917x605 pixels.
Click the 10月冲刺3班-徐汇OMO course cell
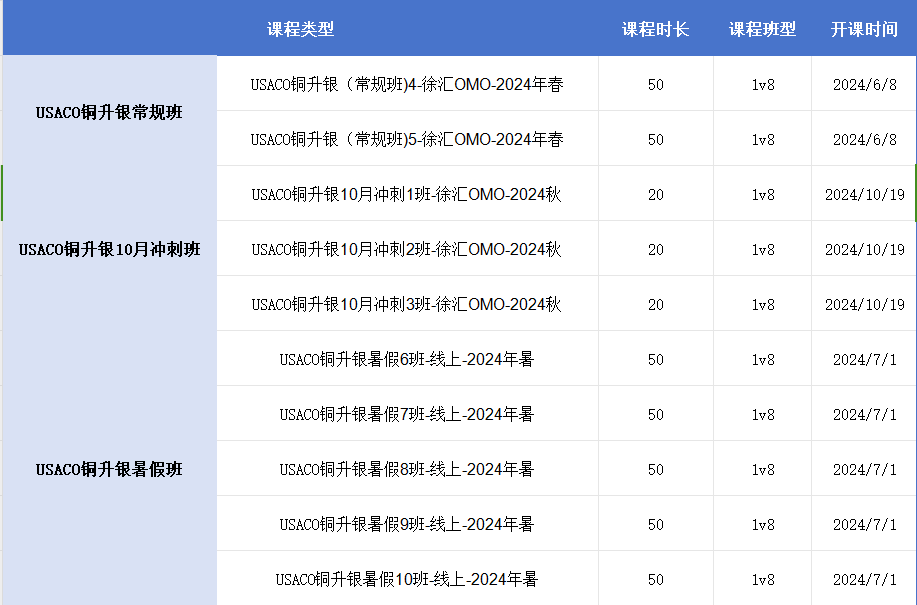tap(407, 304)
